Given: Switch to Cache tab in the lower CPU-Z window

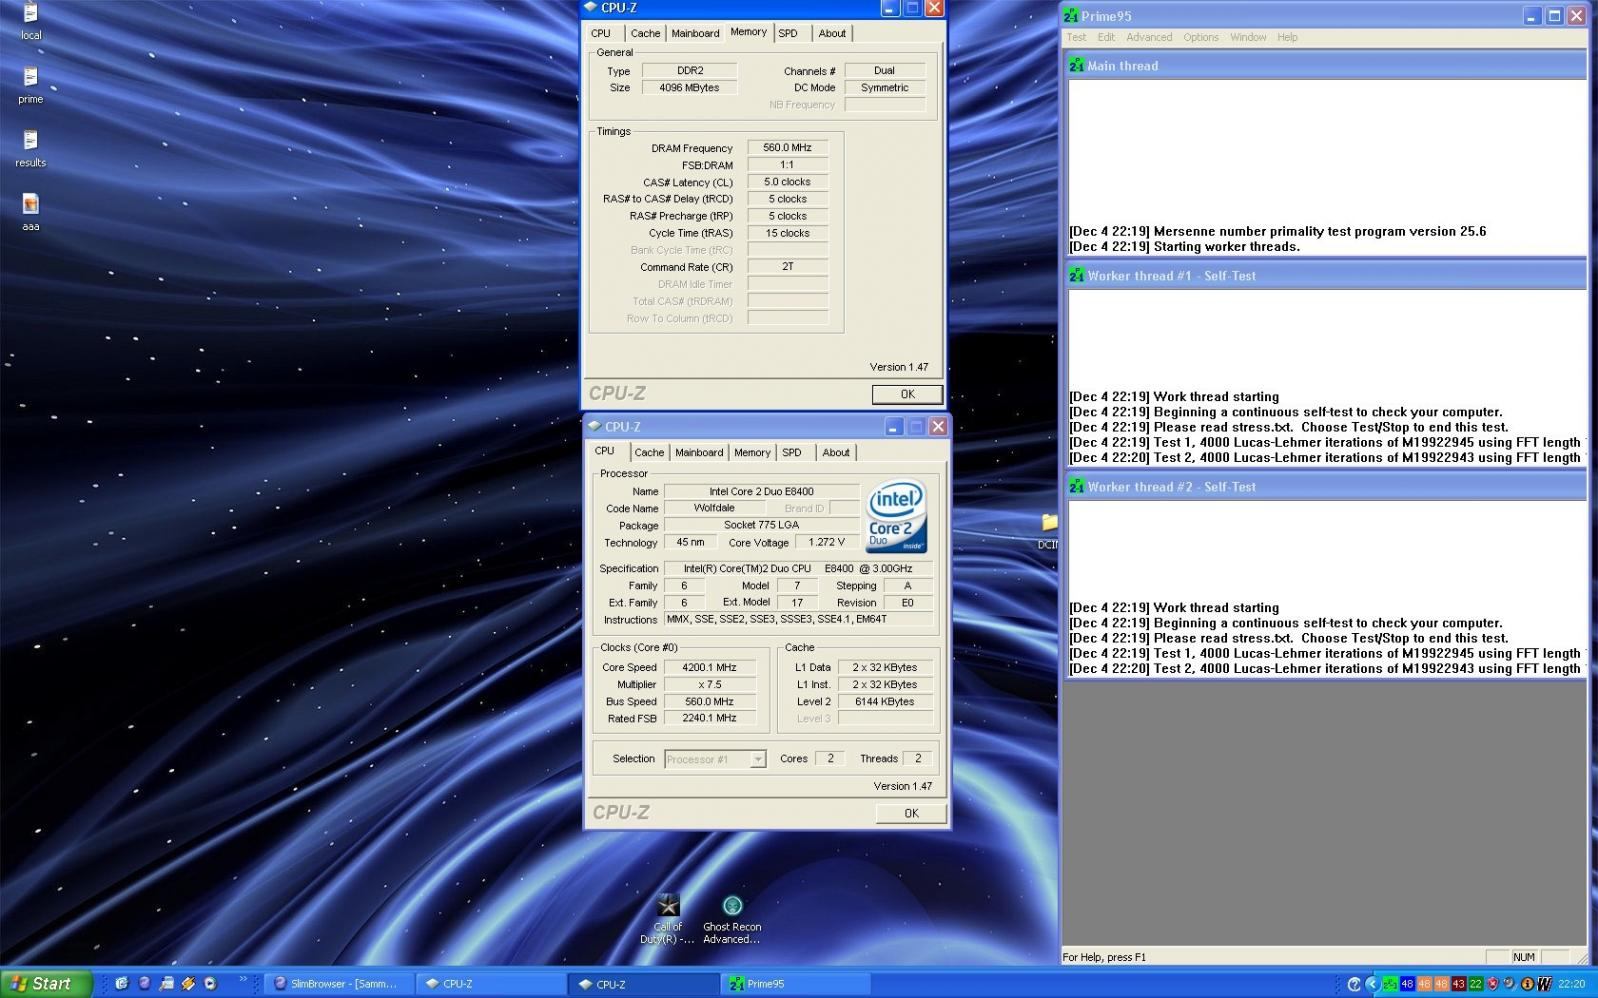Looking at the screenshot, I should [649, 452].
